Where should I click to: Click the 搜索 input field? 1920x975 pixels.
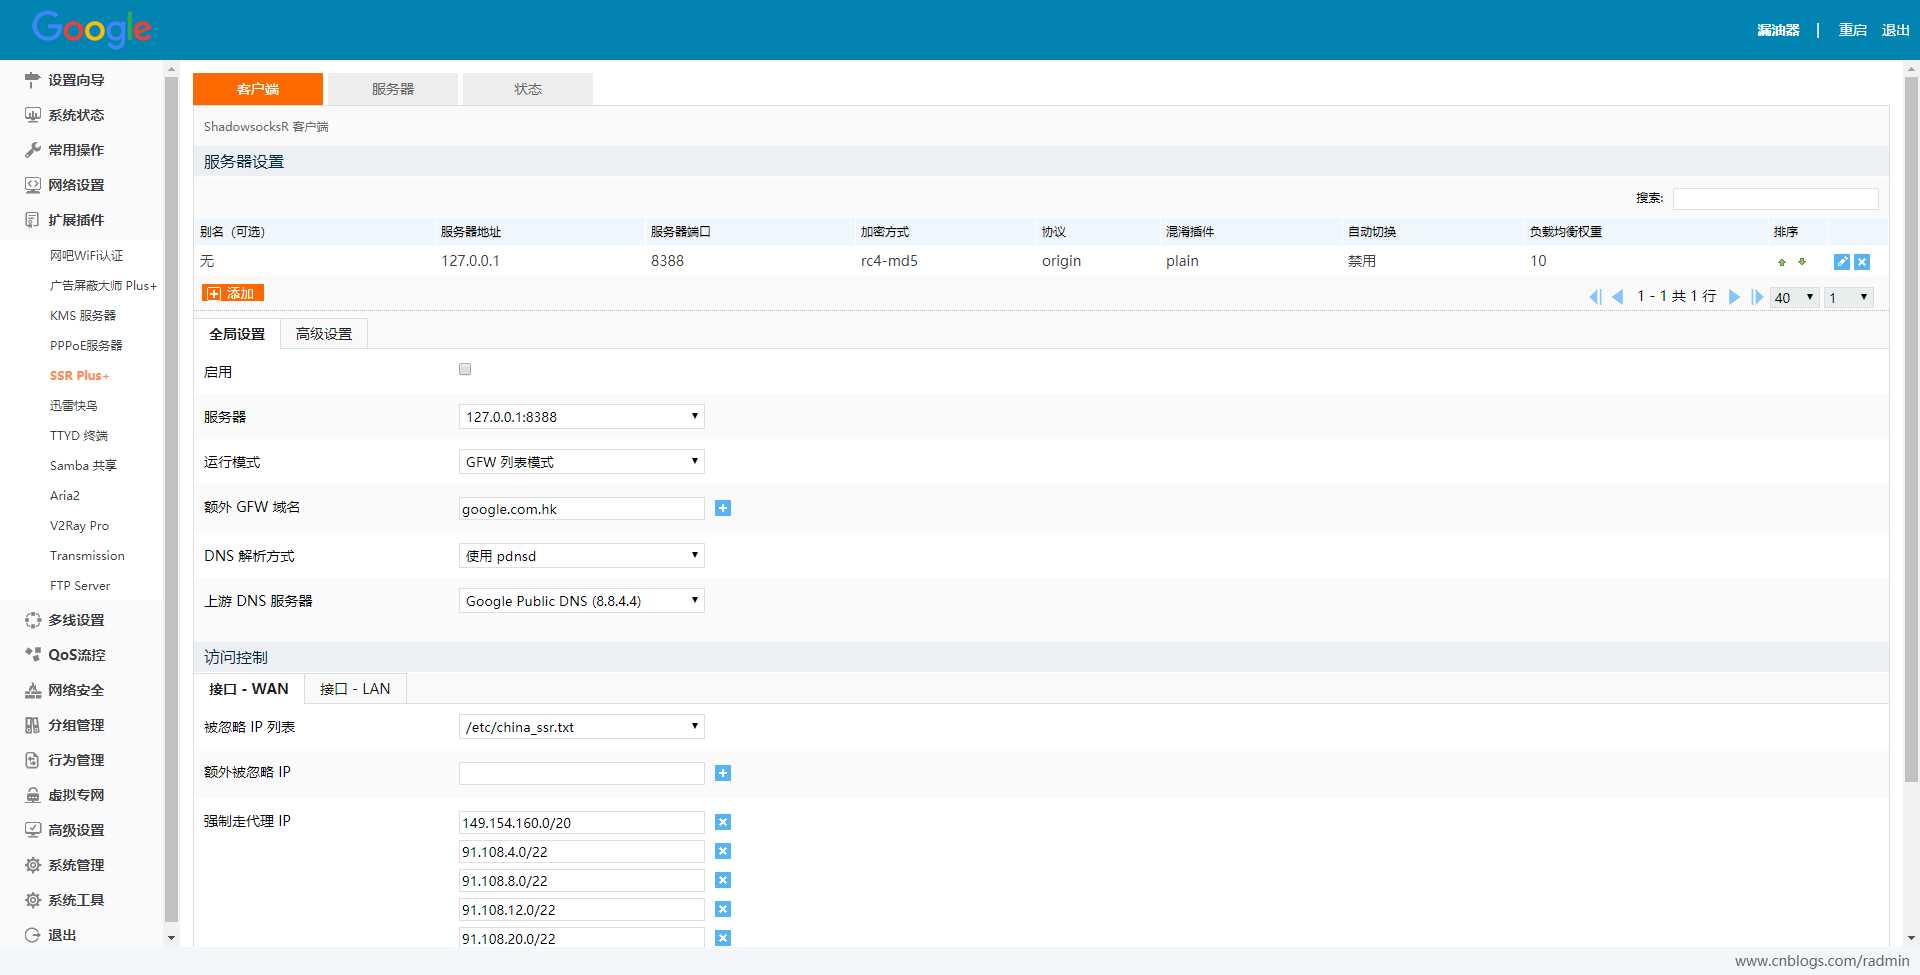click(x=1776, y=198)
